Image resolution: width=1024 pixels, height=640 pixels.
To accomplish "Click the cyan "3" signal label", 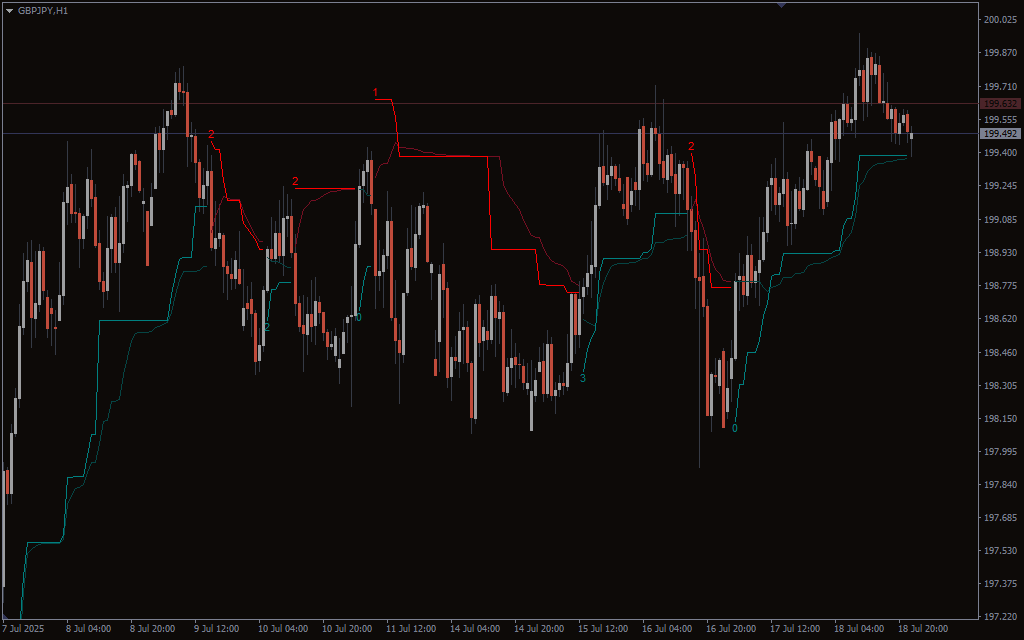I will (x=583, y=378).
